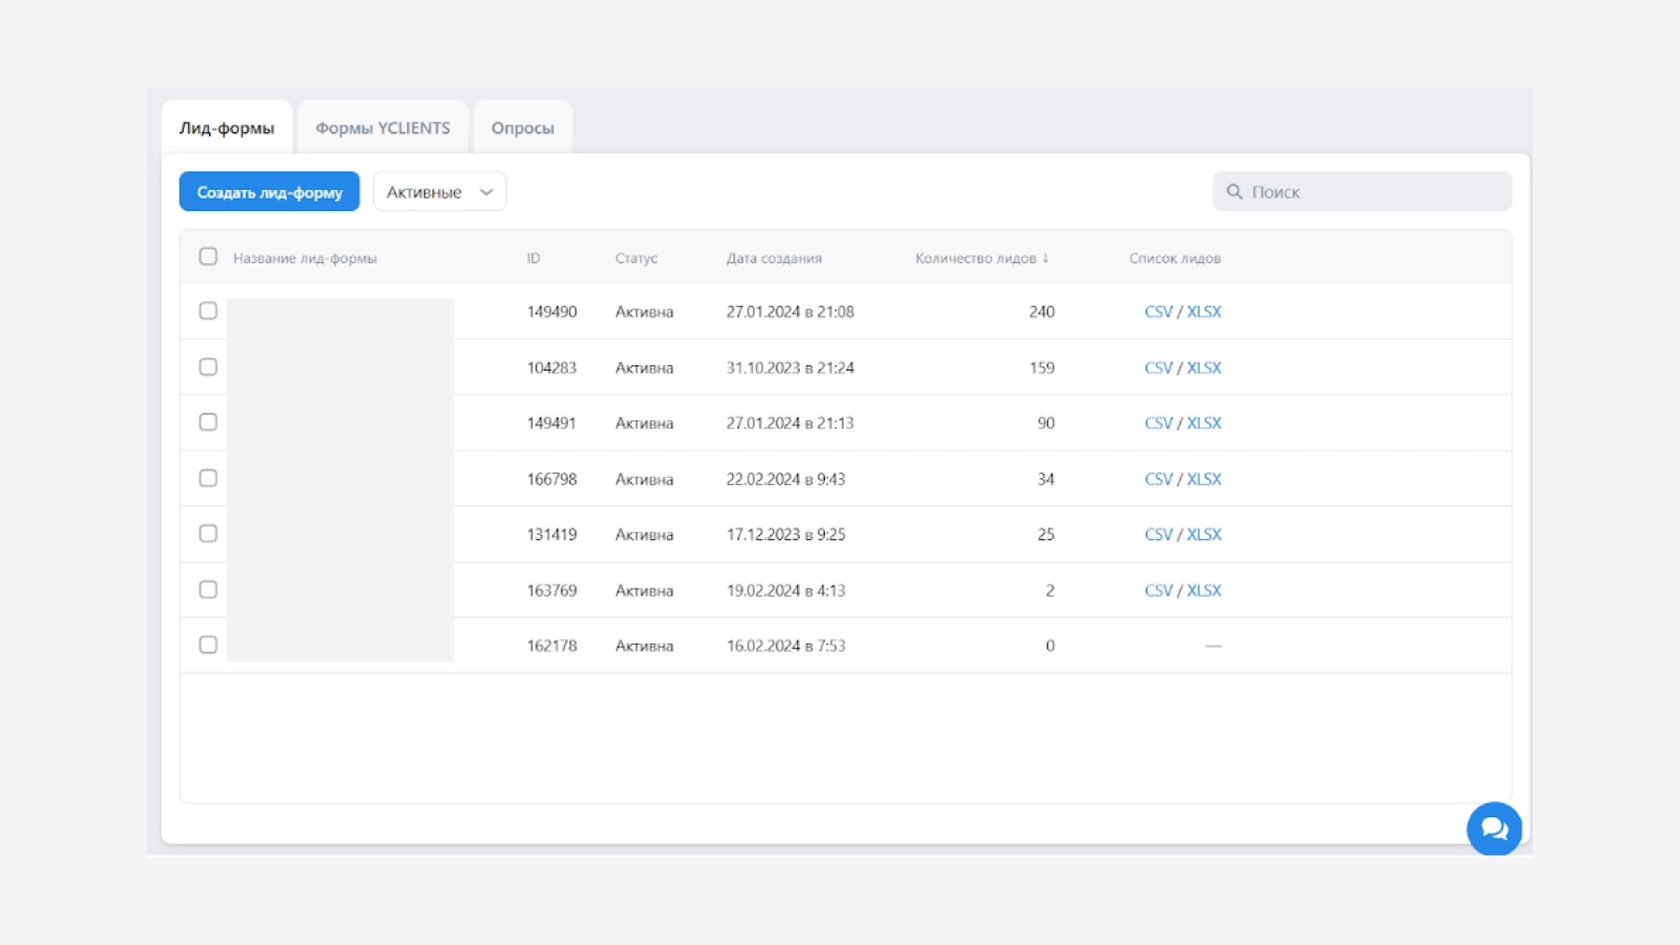
Task: Click the Статус column header
Action: coord(636,258)
